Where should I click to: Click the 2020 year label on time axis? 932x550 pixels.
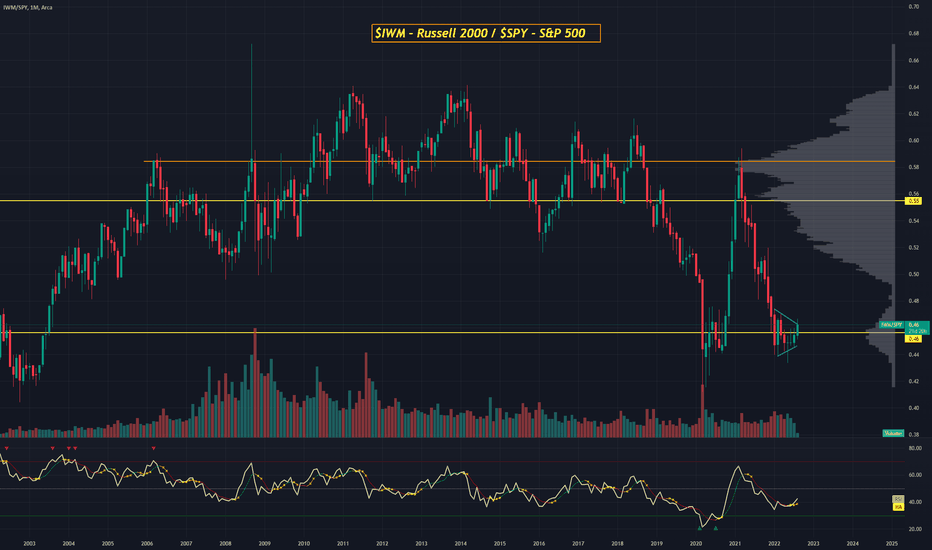click(x=696, y=543)
